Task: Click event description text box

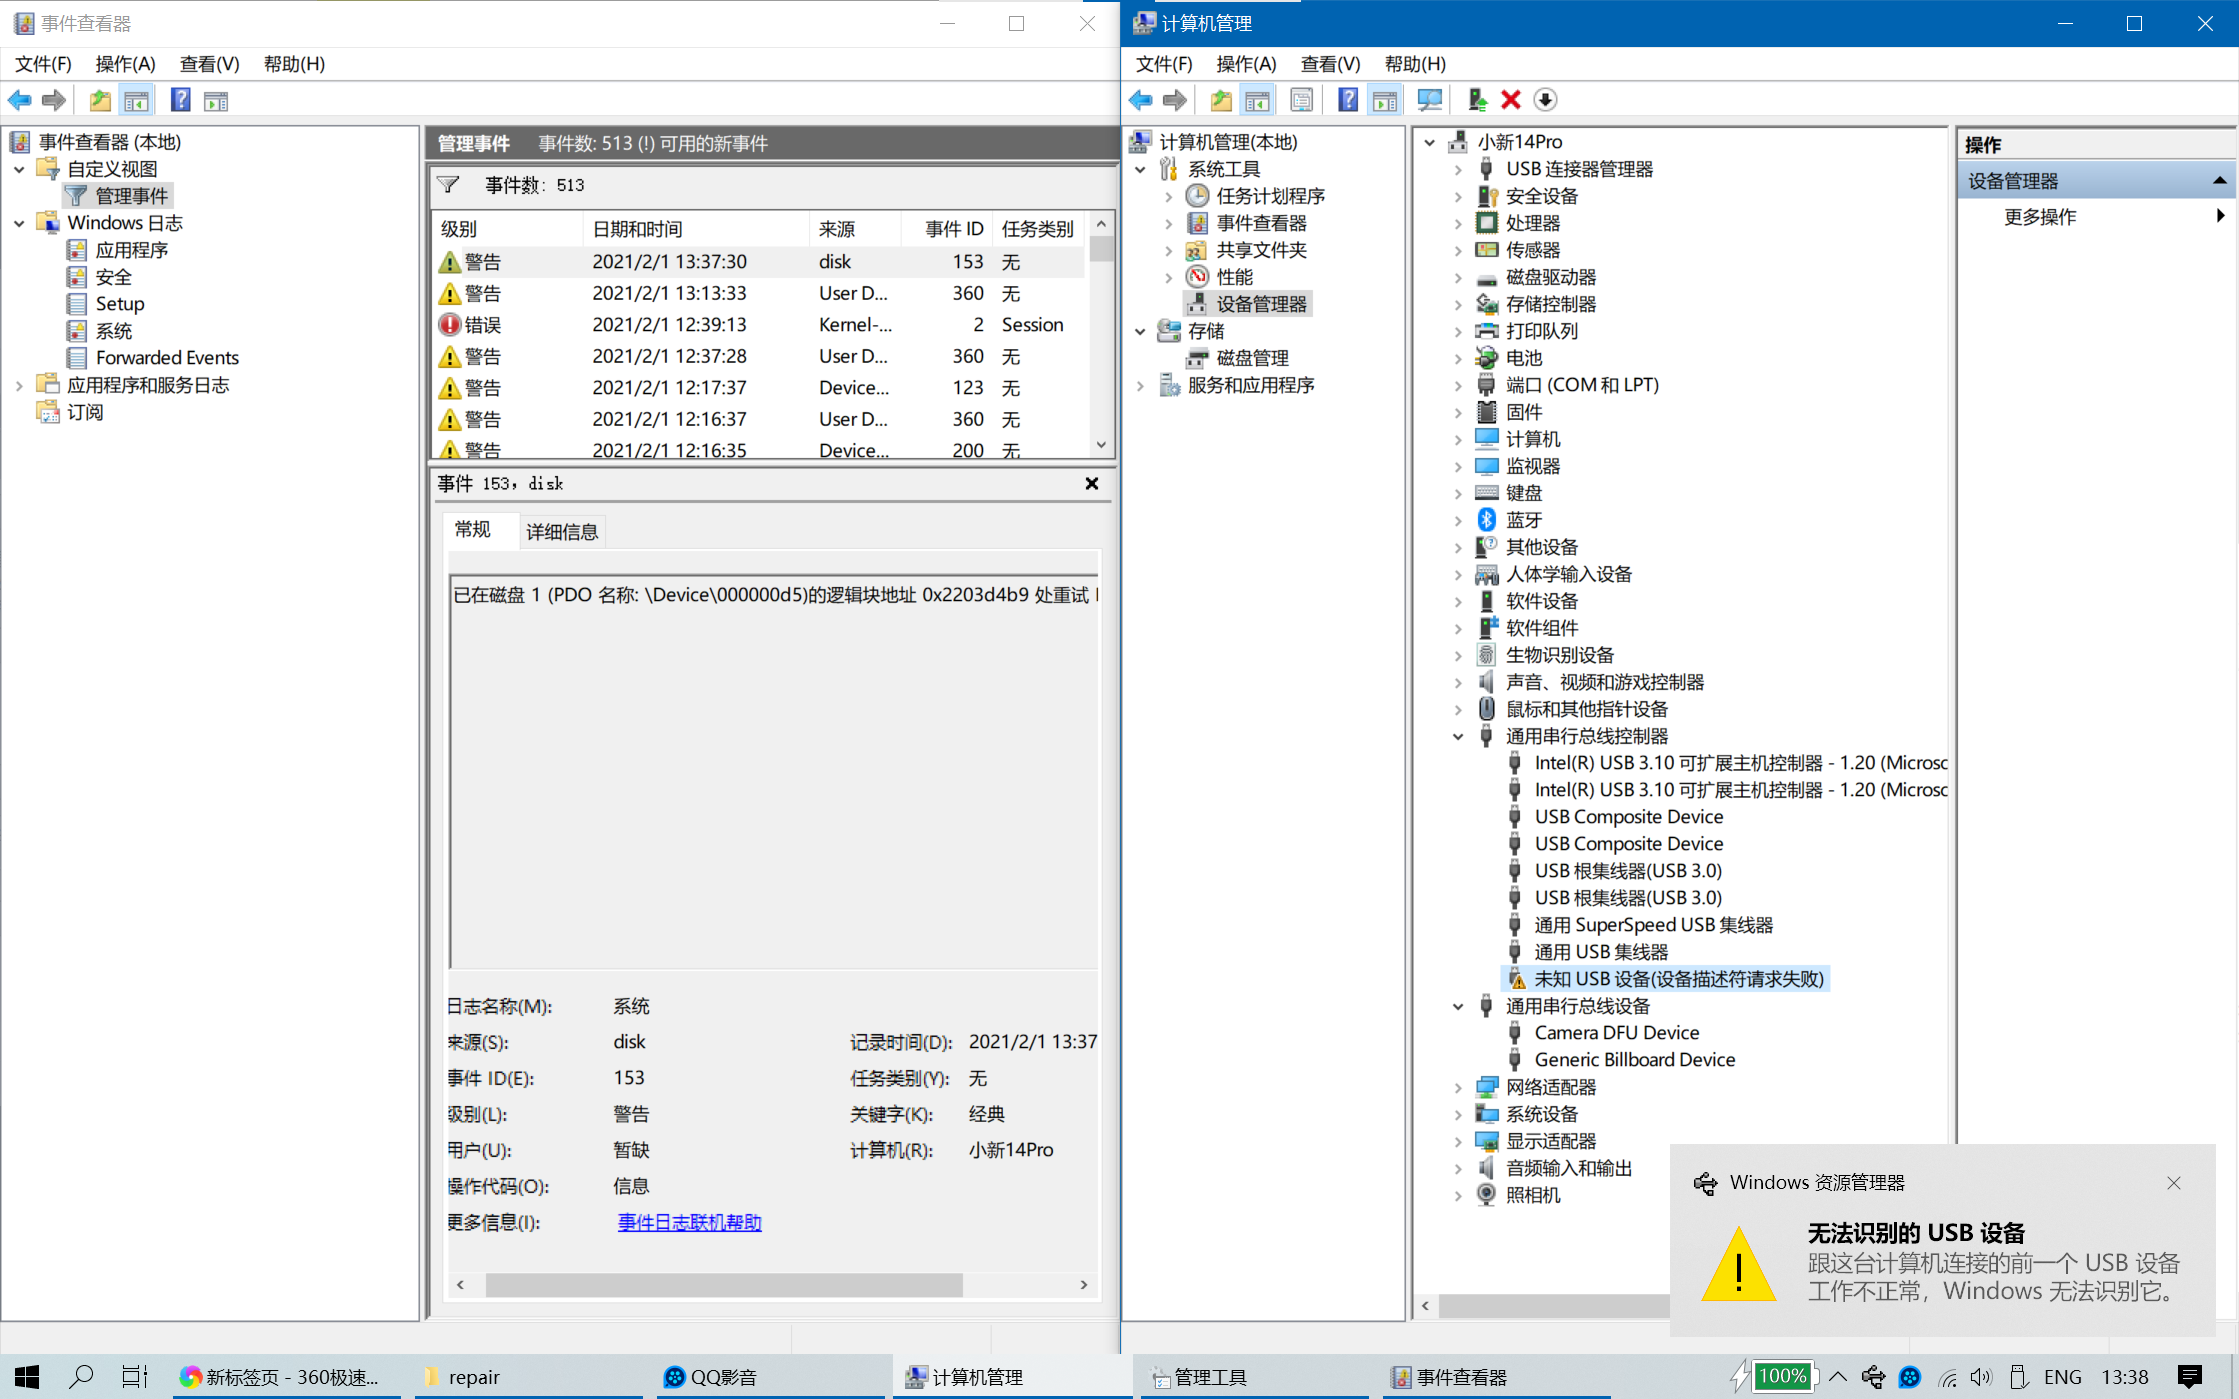Action: tap(774, 772)
